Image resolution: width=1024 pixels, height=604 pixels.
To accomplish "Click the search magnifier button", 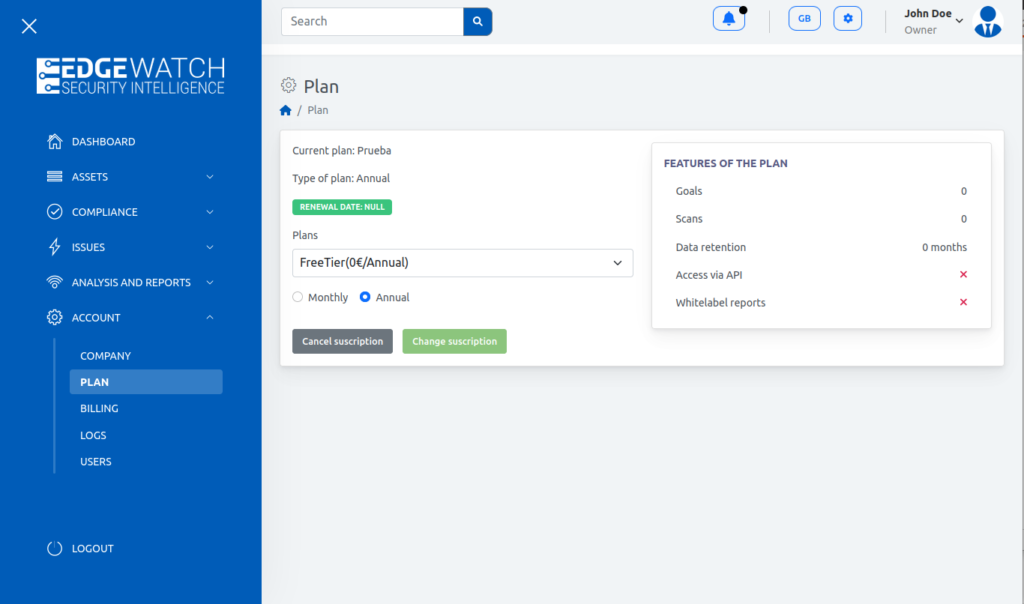I will coord(478,21).
